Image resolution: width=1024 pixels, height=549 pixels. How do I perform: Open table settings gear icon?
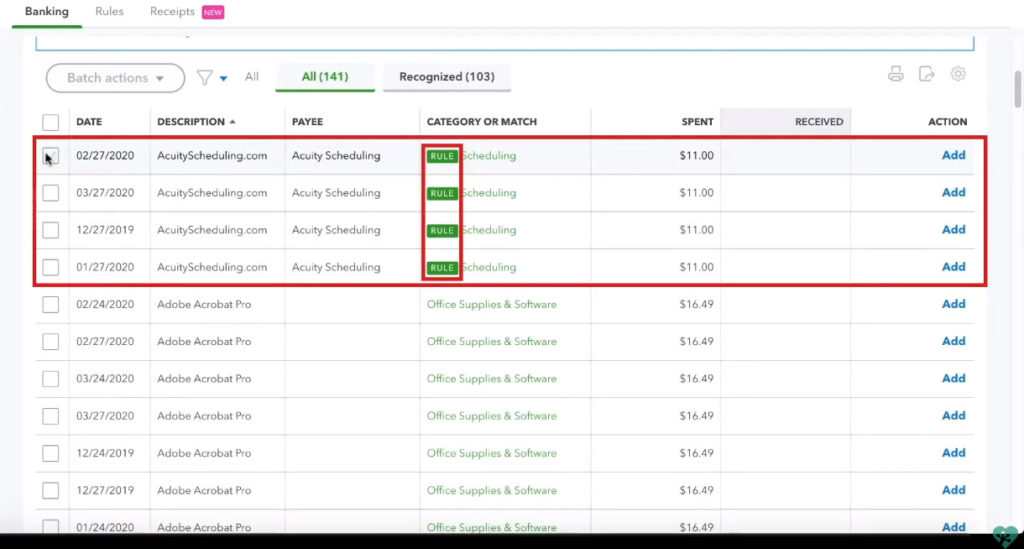click(958, 74)
